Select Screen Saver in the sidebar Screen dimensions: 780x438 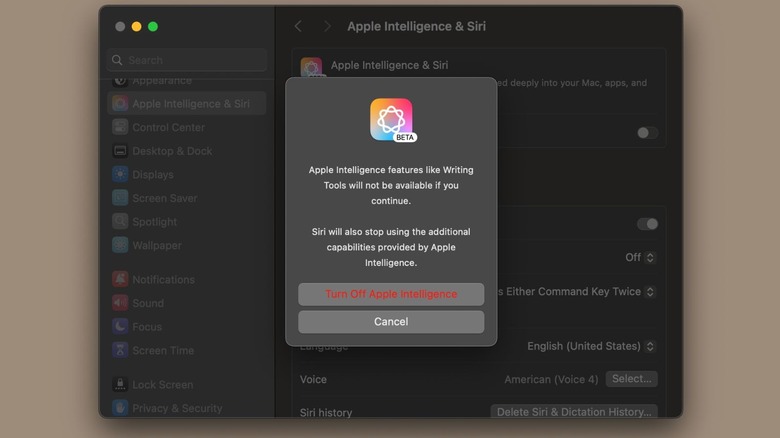point(187,198)
